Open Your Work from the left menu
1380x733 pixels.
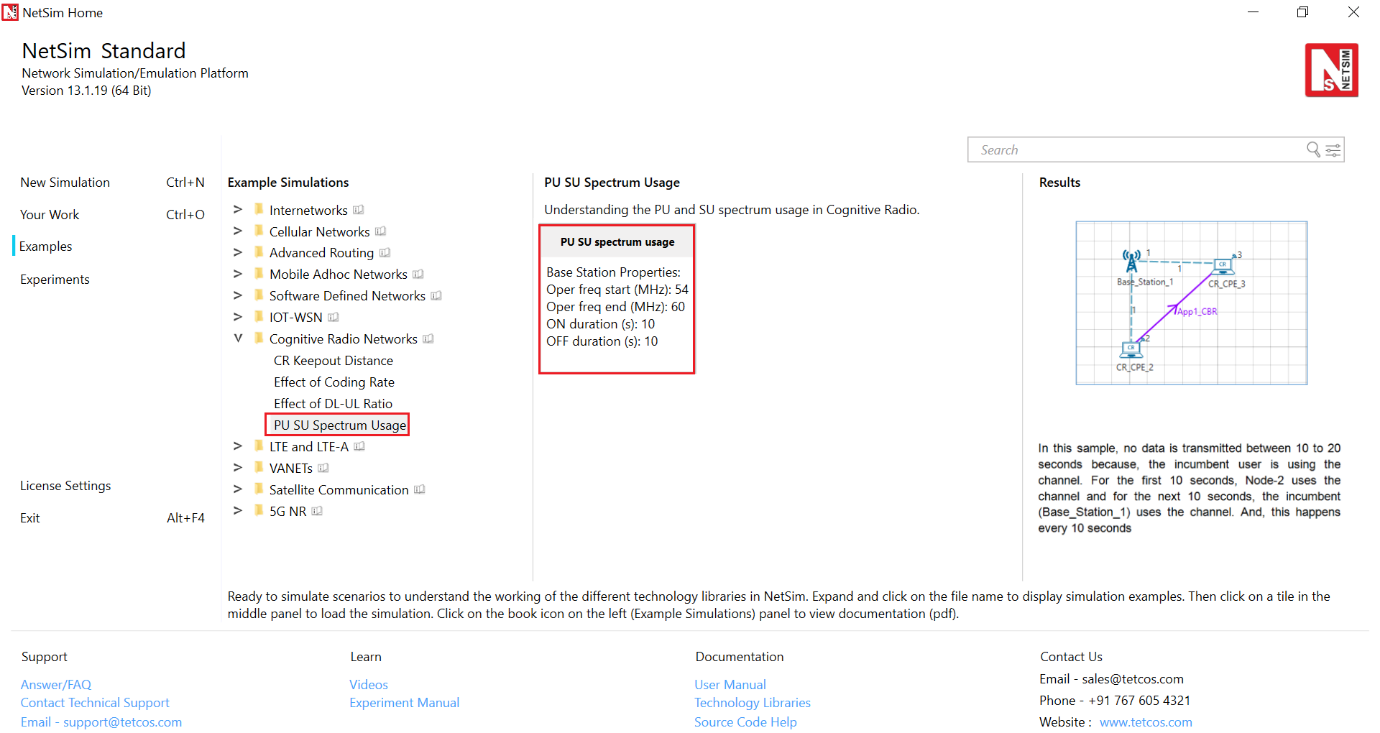[x=49, y=214]
